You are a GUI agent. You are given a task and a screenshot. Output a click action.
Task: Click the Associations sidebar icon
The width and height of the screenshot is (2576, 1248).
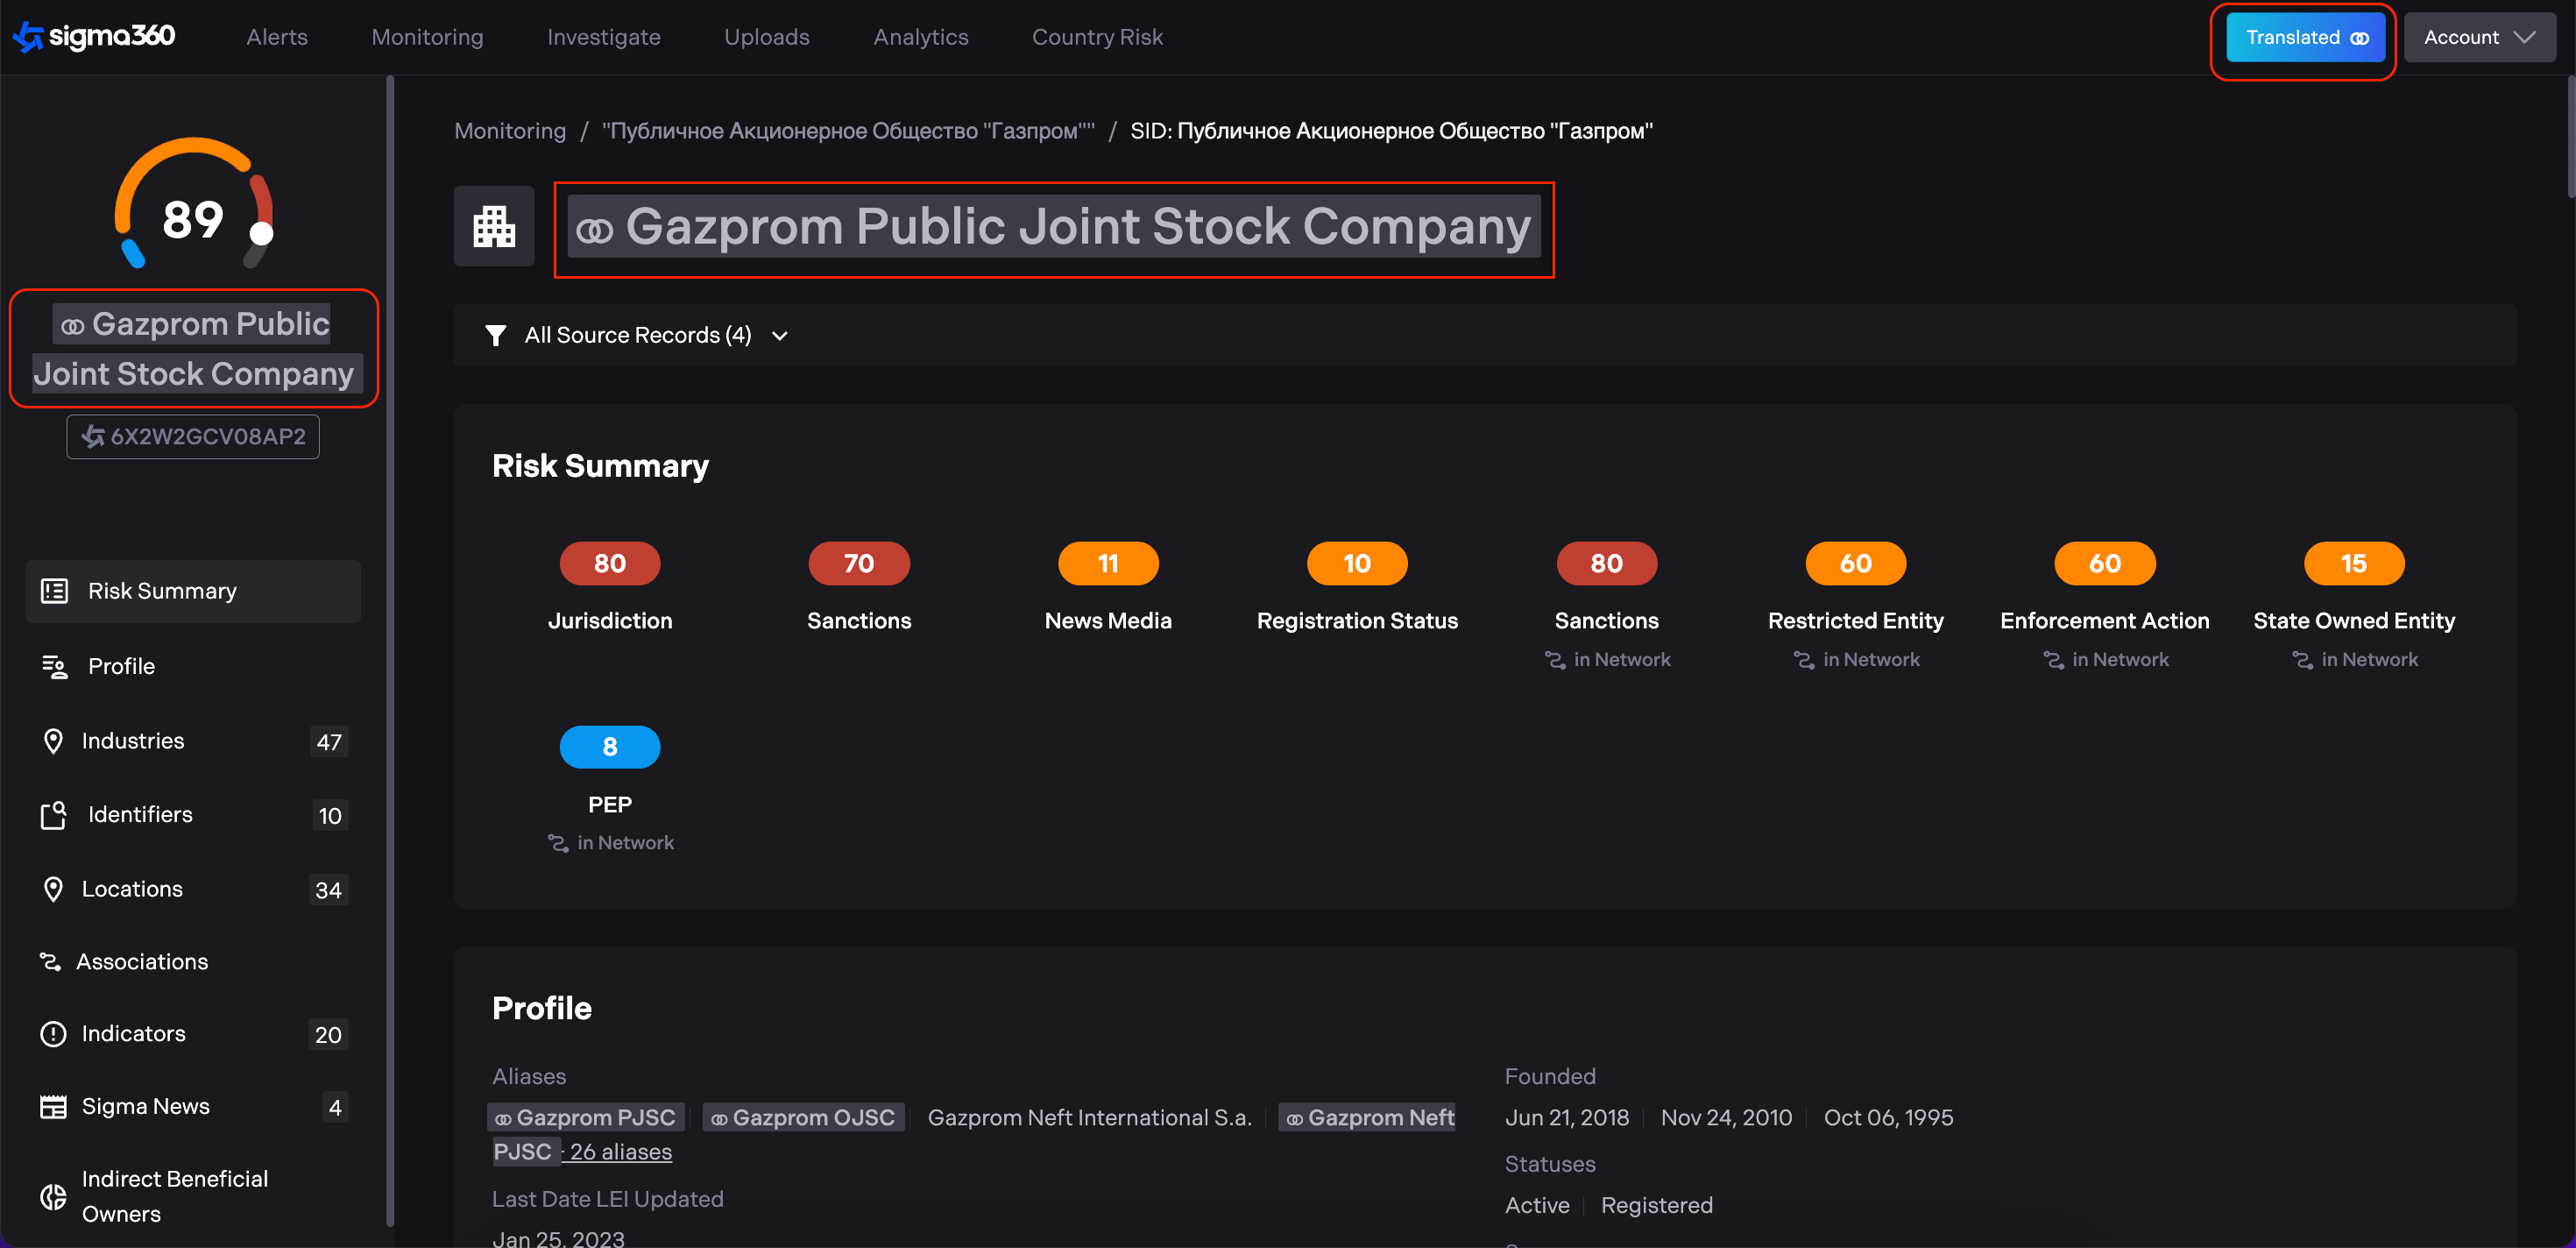[50, 962]
